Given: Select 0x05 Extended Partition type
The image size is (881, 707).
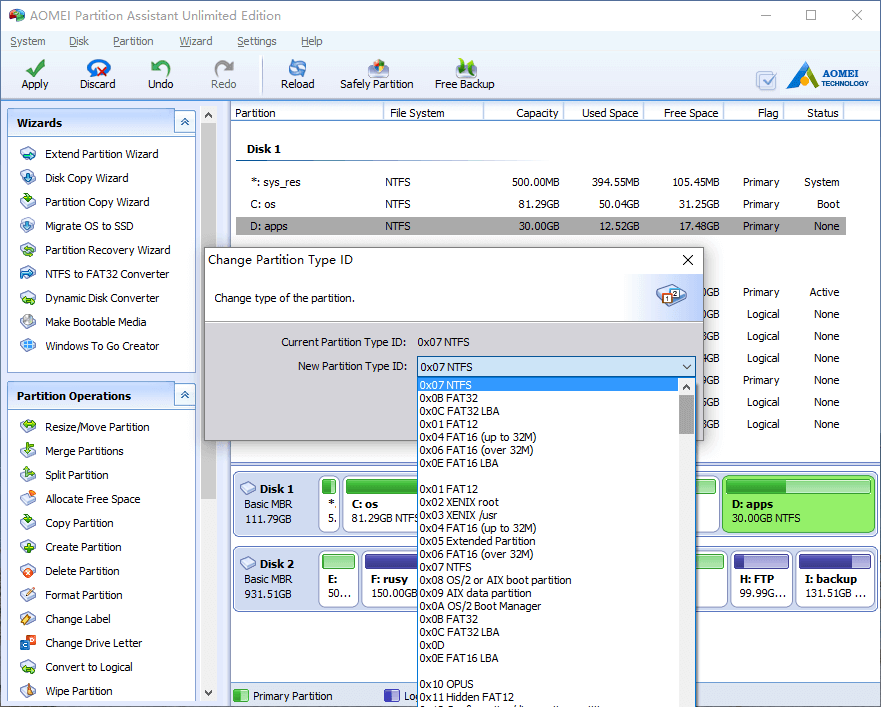Looking at the screenshot, I should (548, 541).
